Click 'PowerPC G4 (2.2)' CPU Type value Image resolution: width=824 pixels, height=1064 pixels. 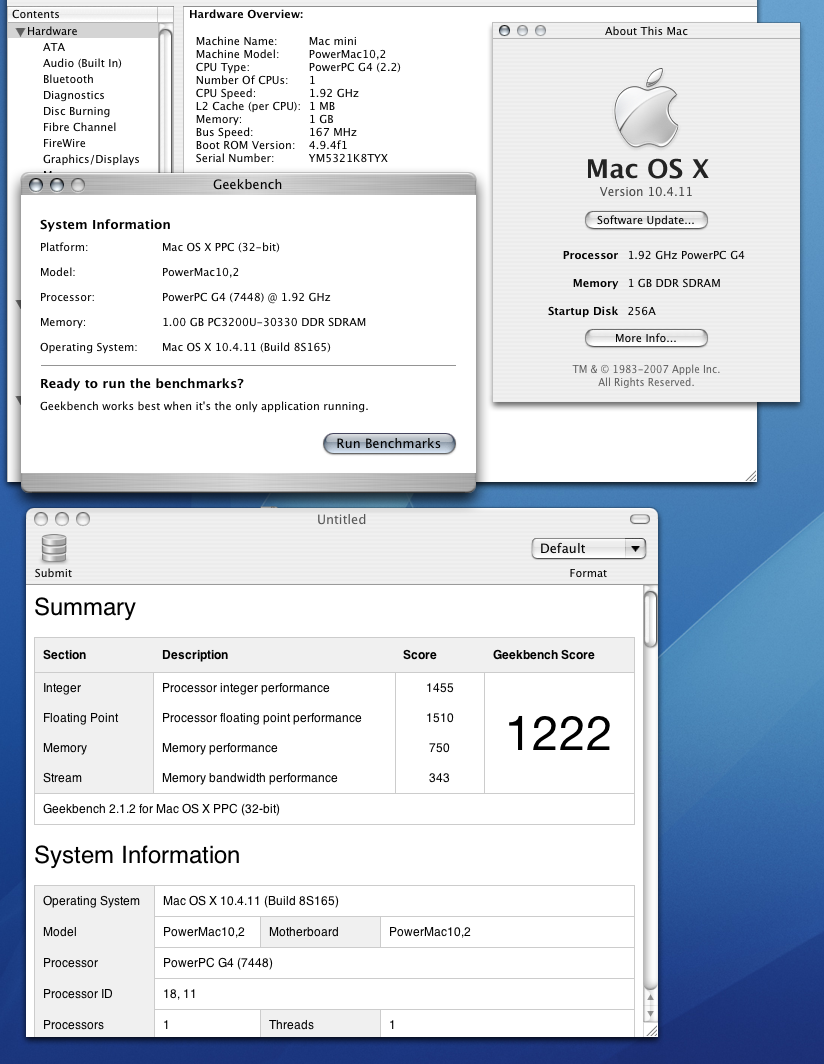click(354, 67)
